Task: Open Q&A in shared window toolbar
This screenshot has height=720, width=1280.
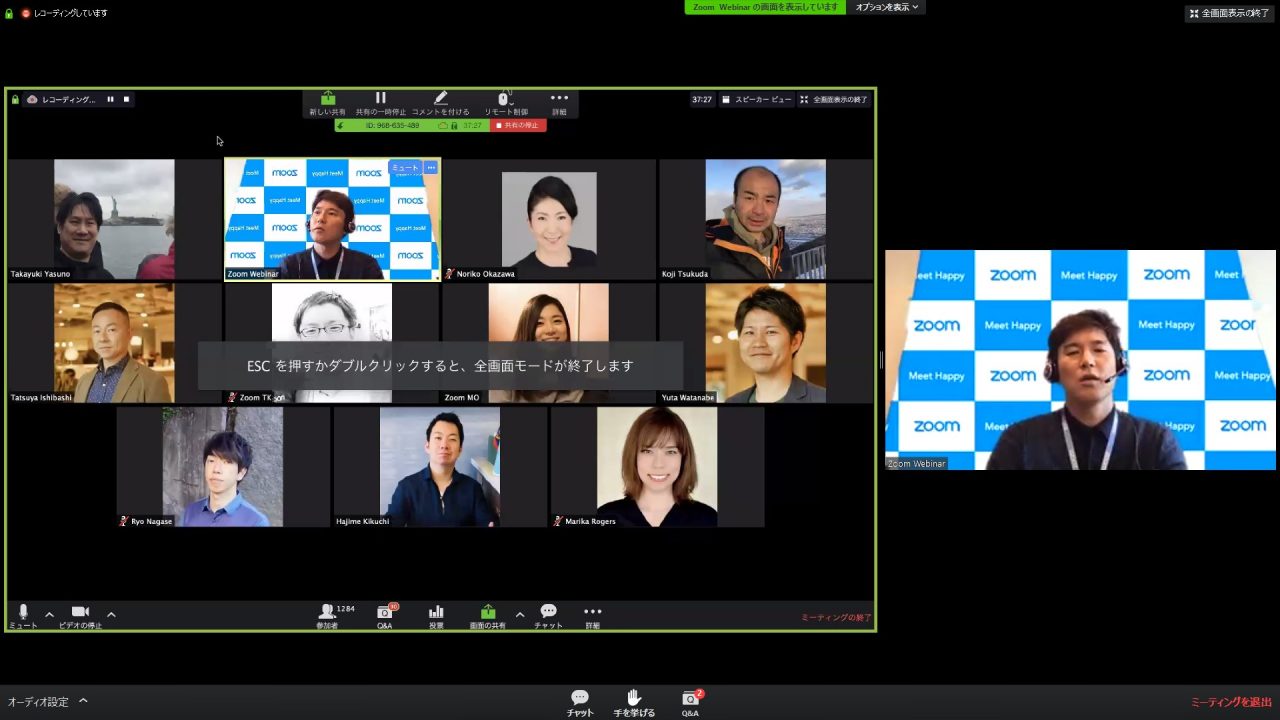Action: pos(385,616)
